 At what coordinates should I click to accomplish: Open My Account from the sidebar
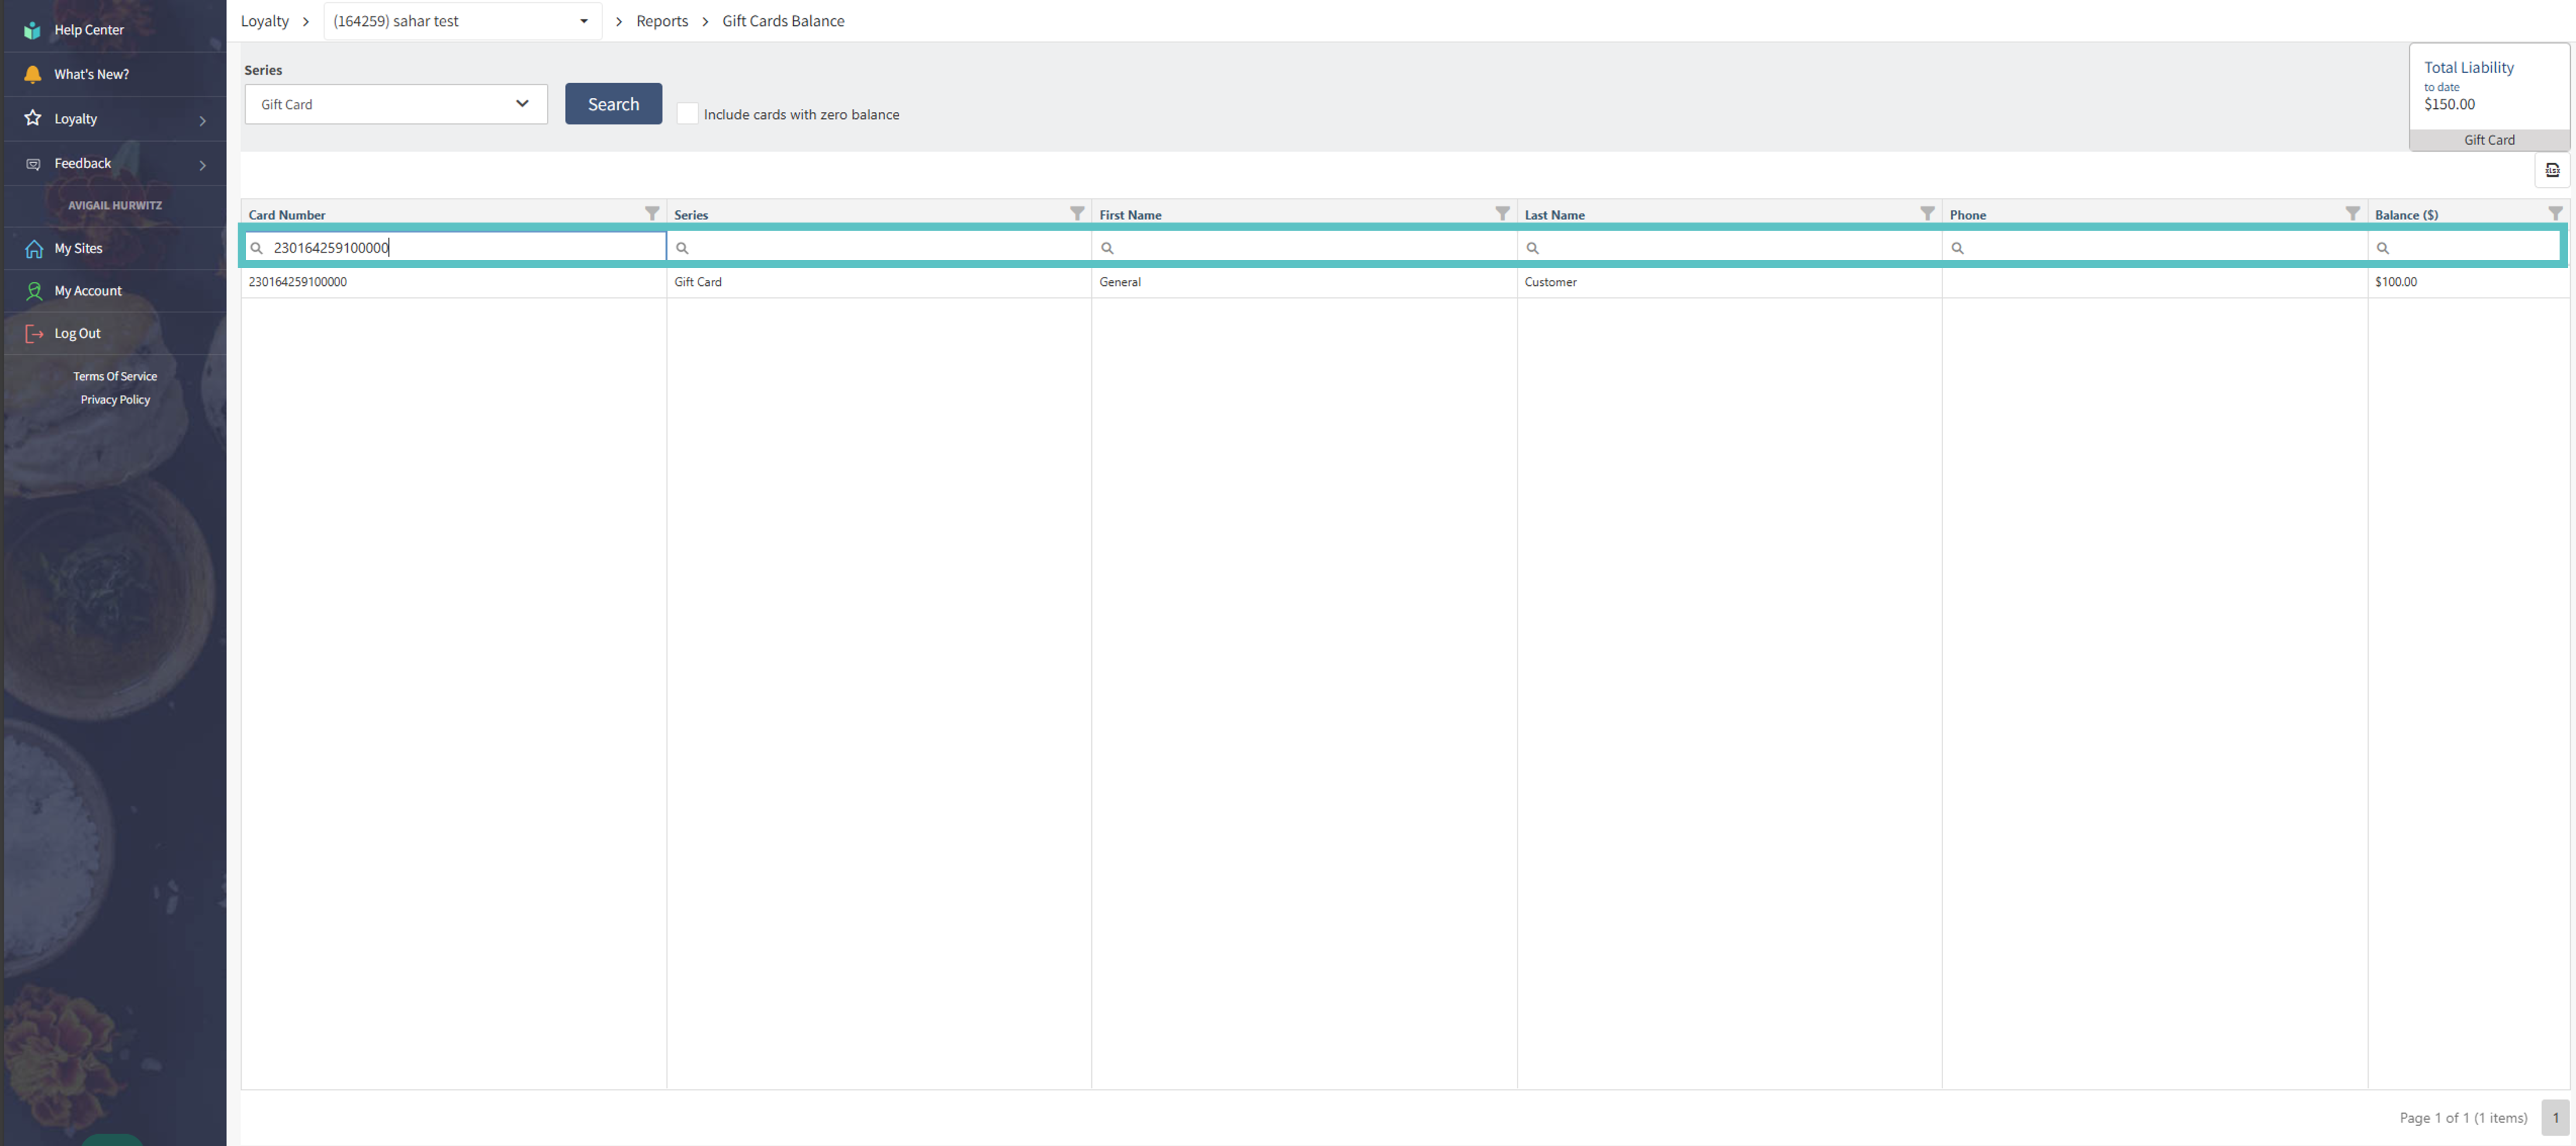click(88, 291)
